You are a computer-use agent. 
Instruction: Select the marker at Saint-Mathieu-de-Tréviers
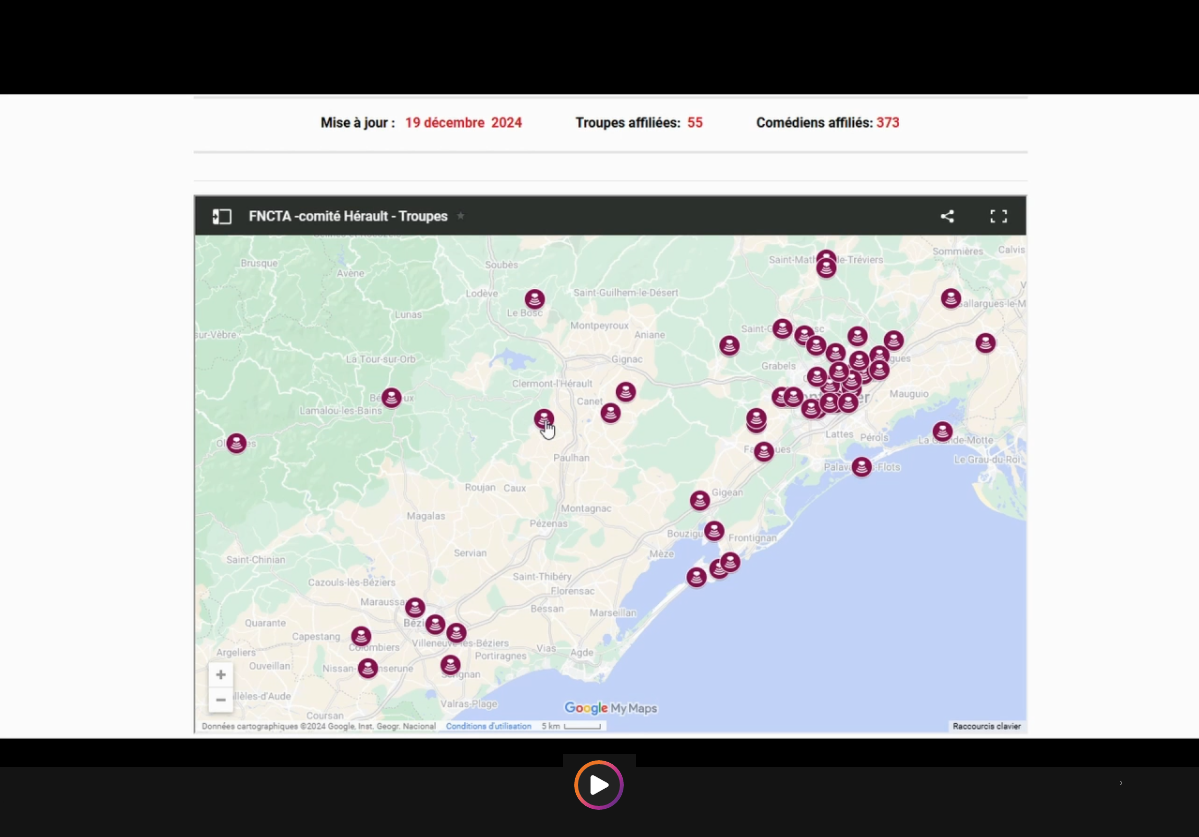pyautogui.click(x=826, y=268)
